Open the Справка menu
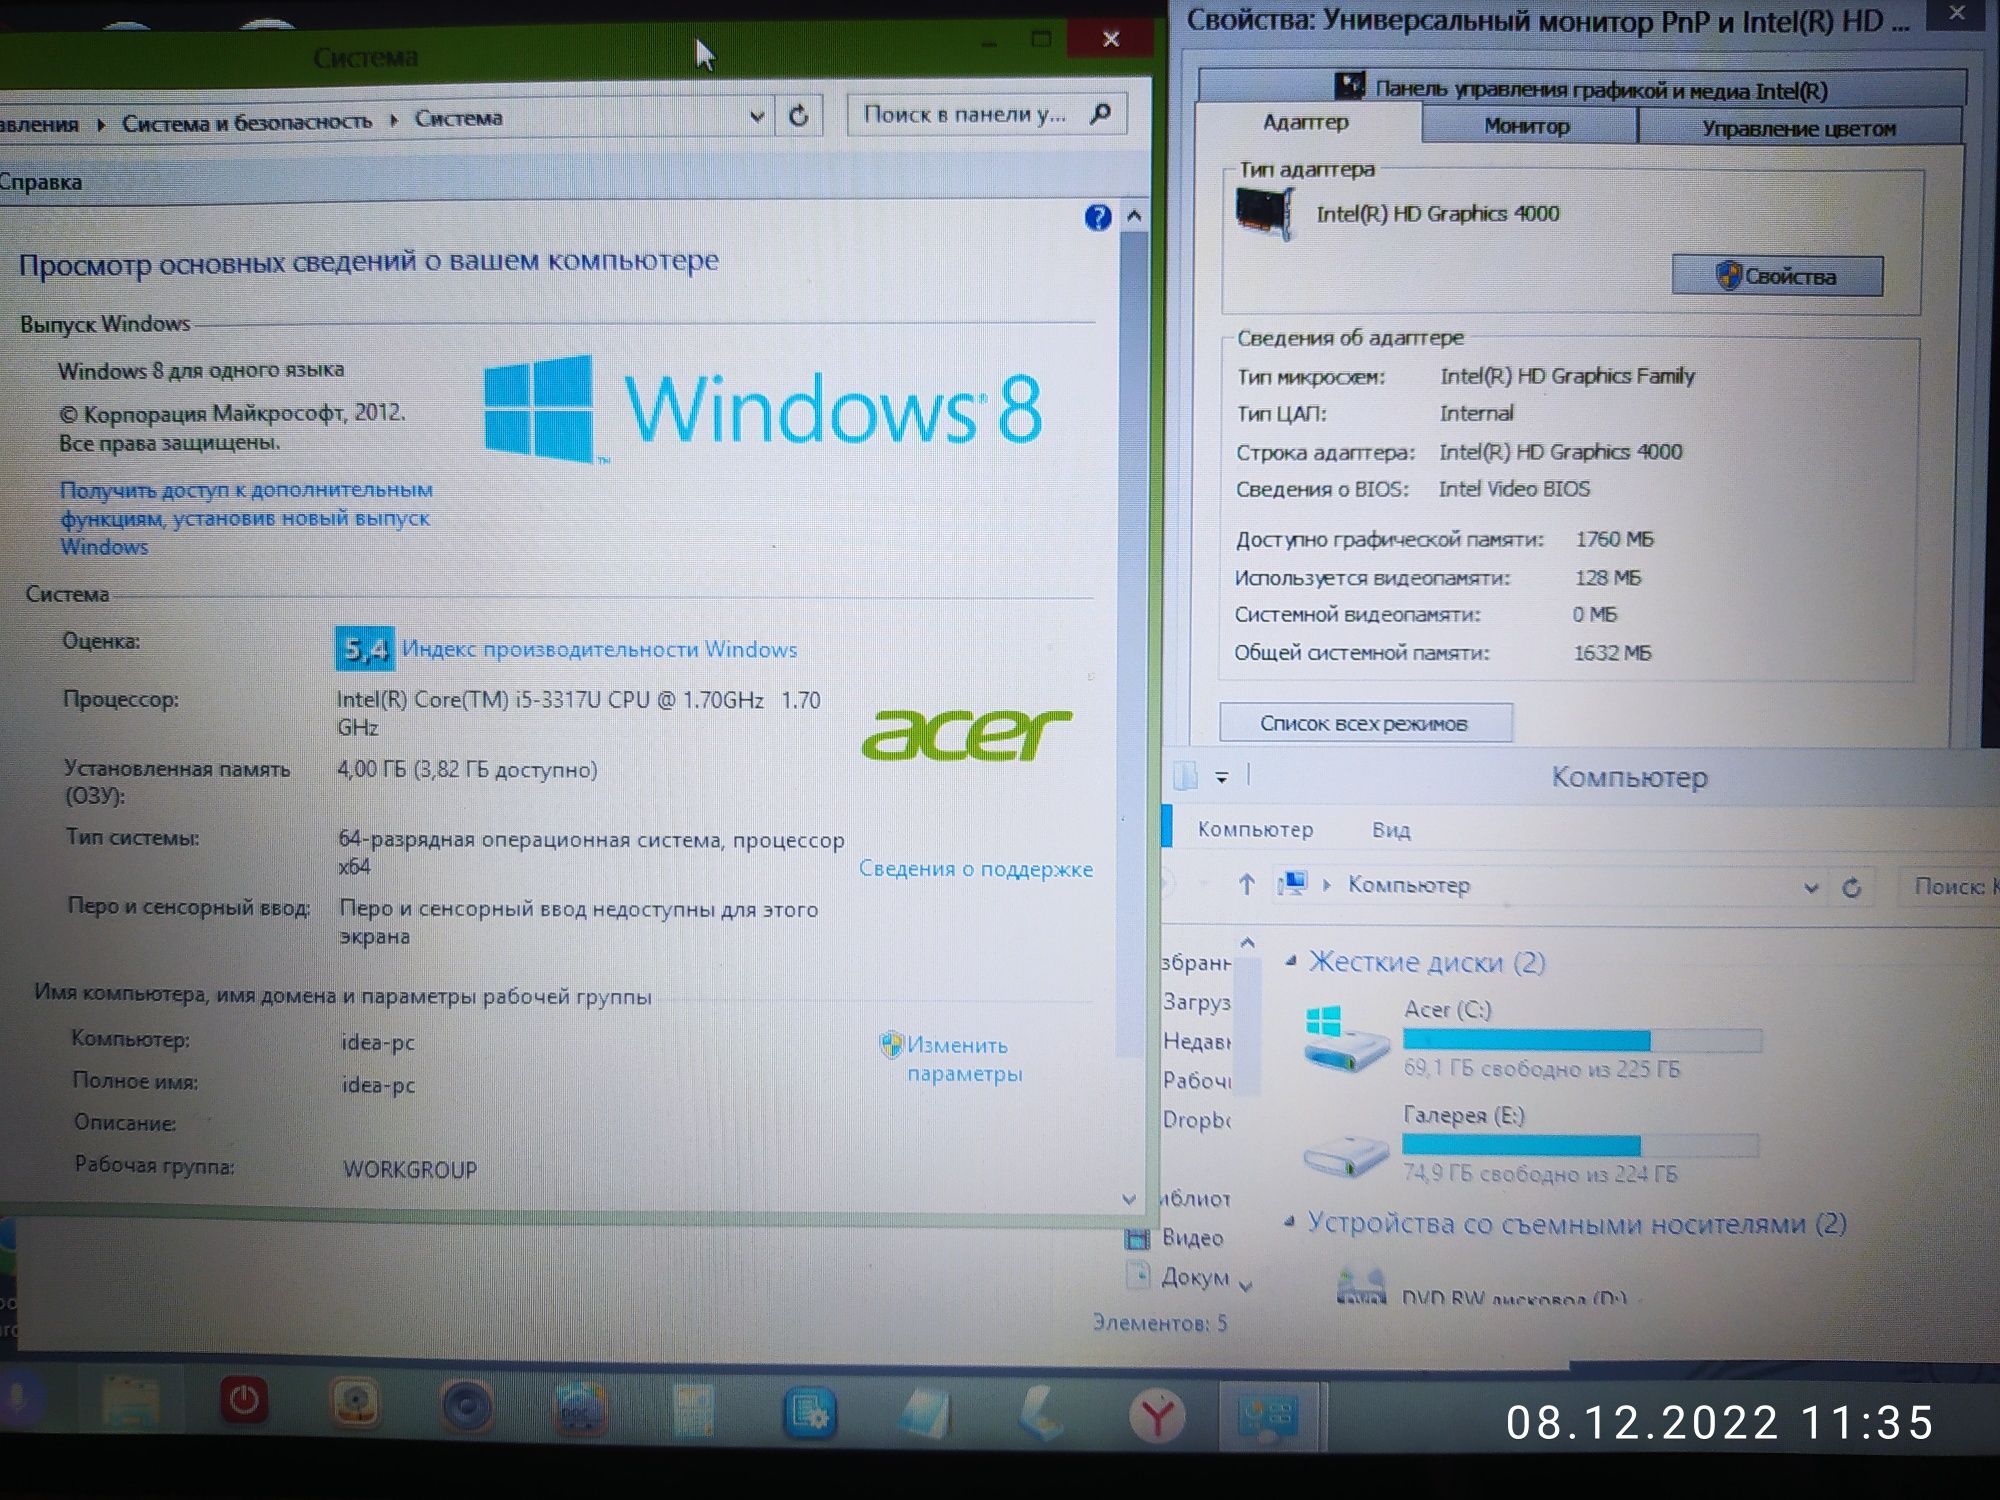 pos(40,182)
